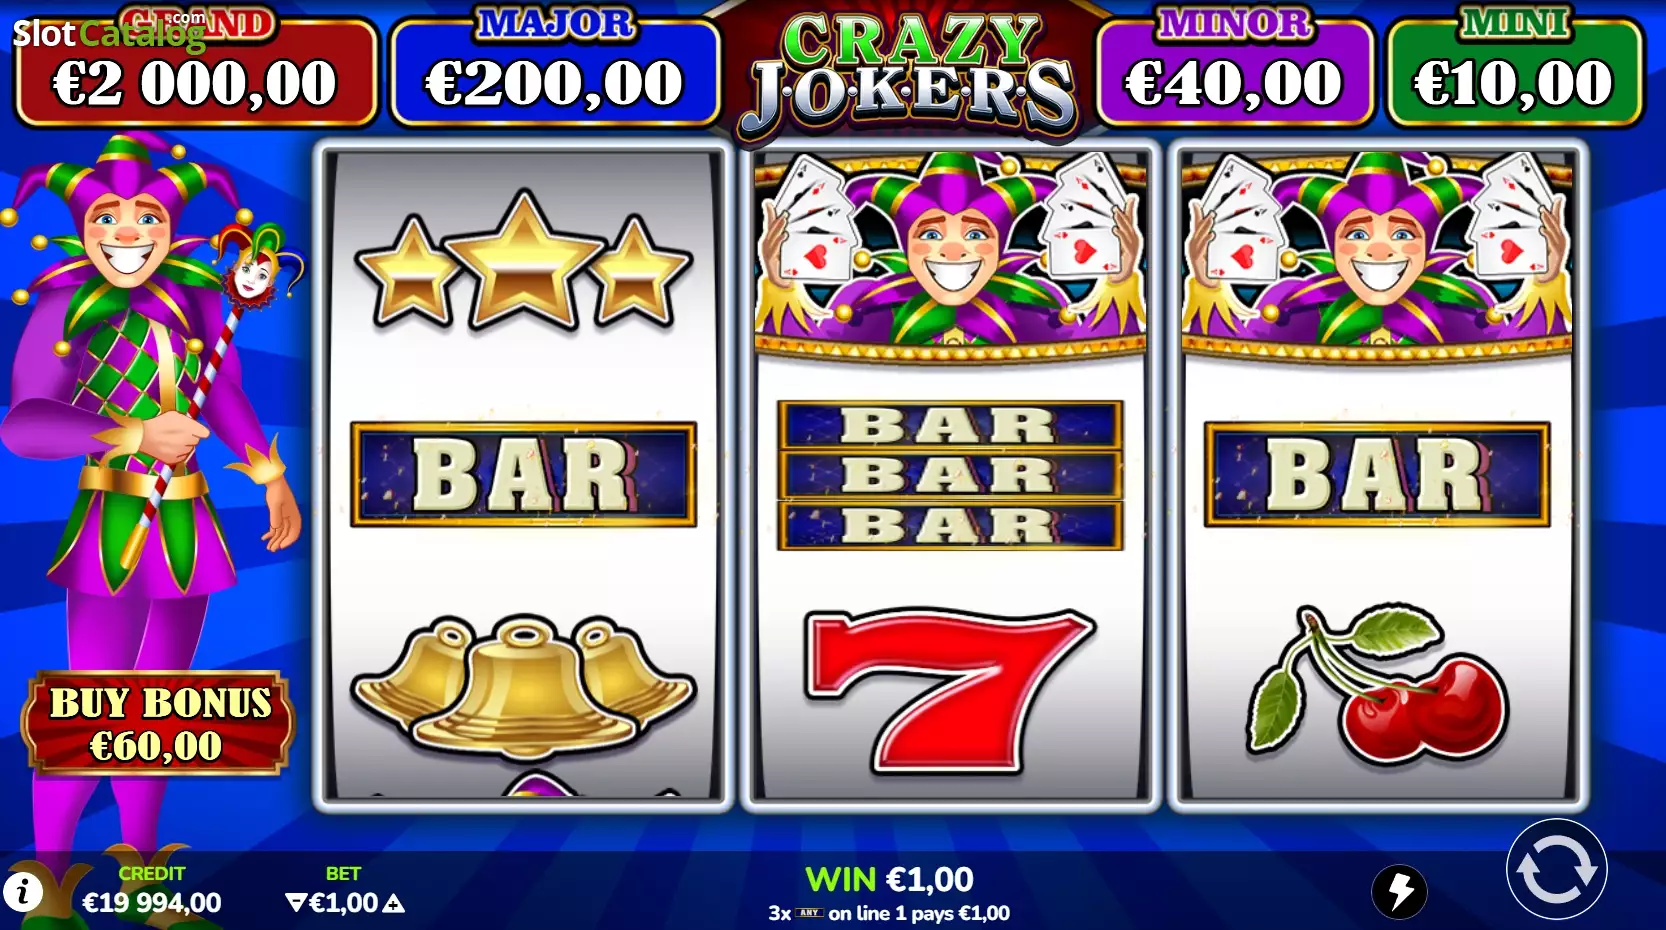Open the info paytable icon
Screen dimensions: 1666x930
click(22, 891)
